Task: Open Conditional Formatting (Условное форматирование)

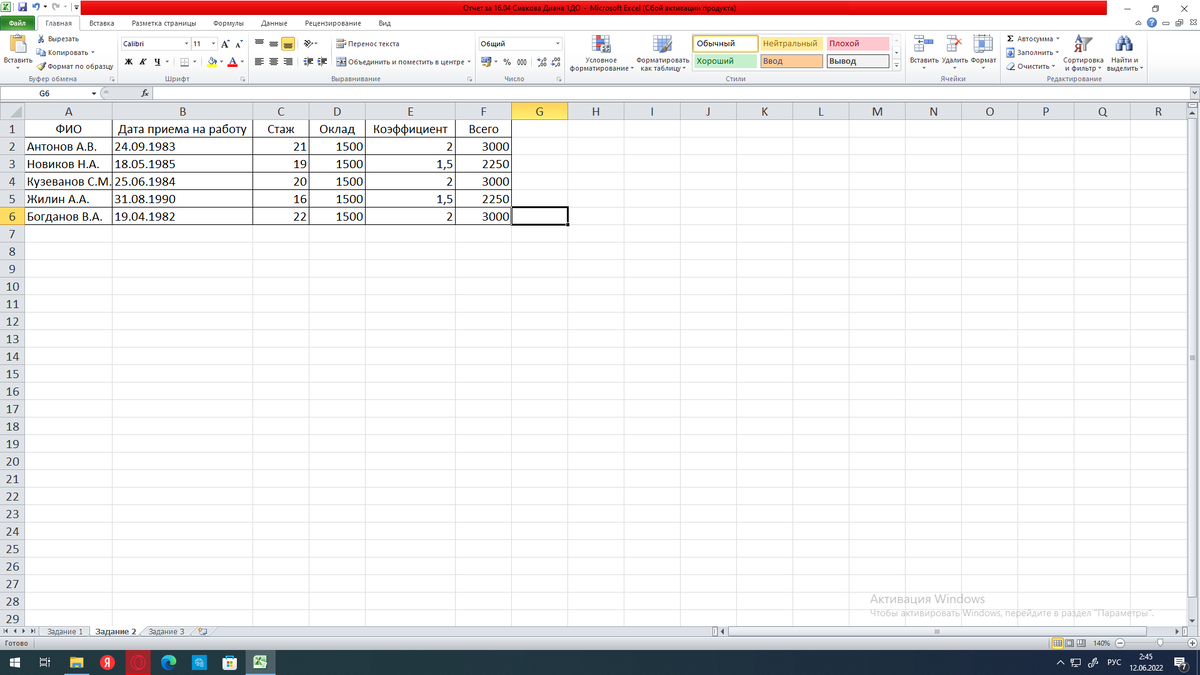Action: [600, 54]
